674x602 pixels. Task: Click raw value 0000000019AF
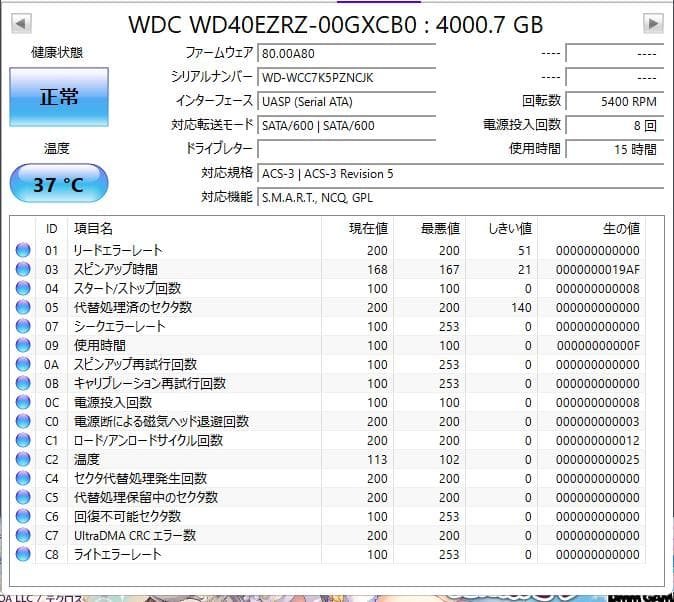pyautogui.click(x=597, y=270)
